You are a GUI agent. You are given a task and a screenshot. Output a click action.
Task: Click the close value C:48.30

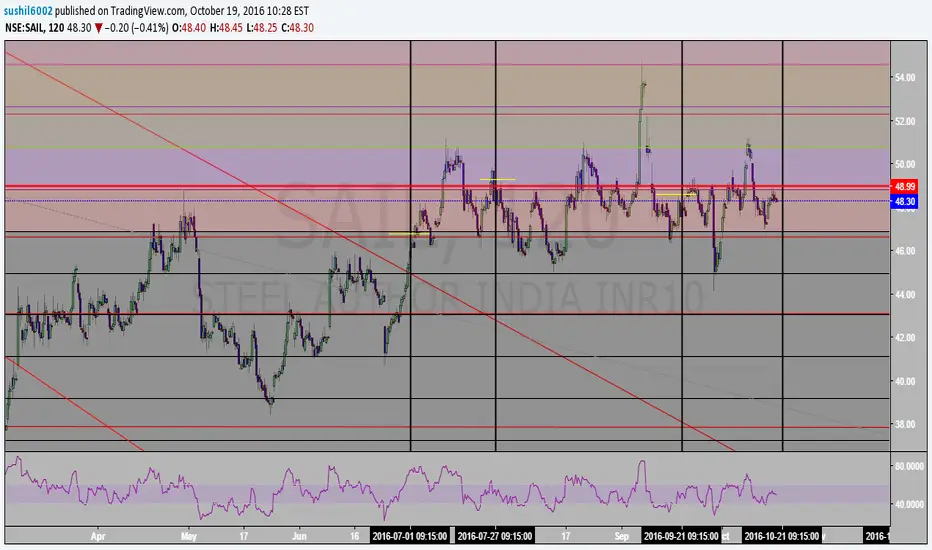pyautogui.click(x=297, y=28)
